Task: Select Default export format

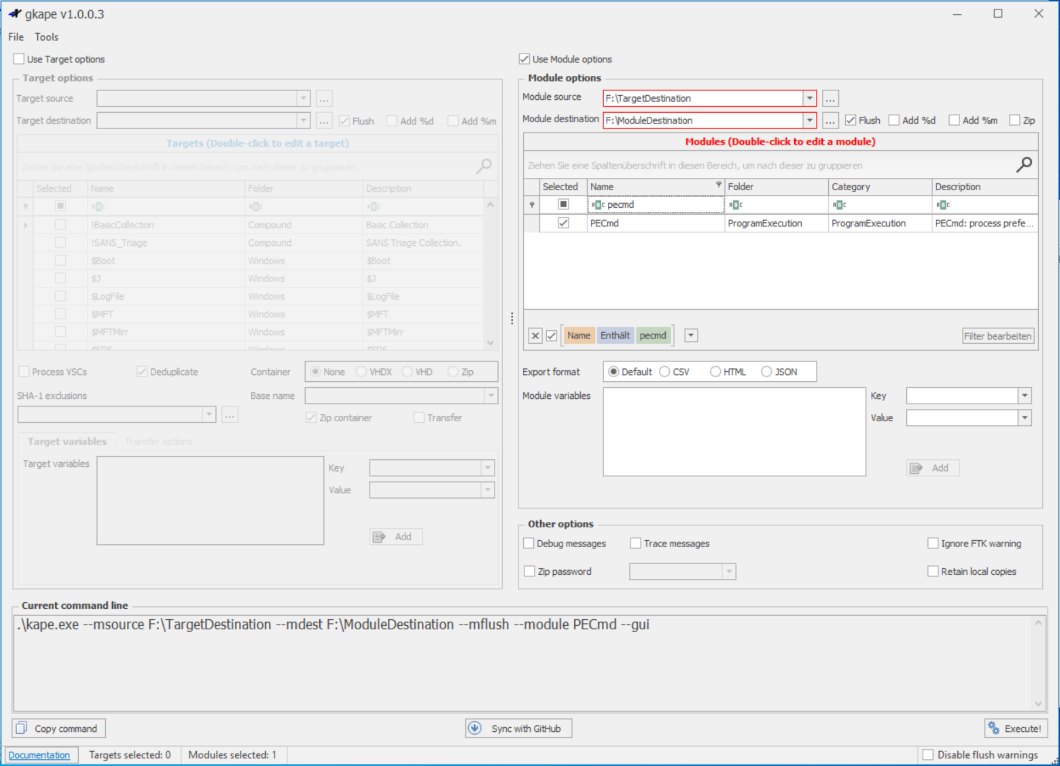Action: click(x=613, y=372)
